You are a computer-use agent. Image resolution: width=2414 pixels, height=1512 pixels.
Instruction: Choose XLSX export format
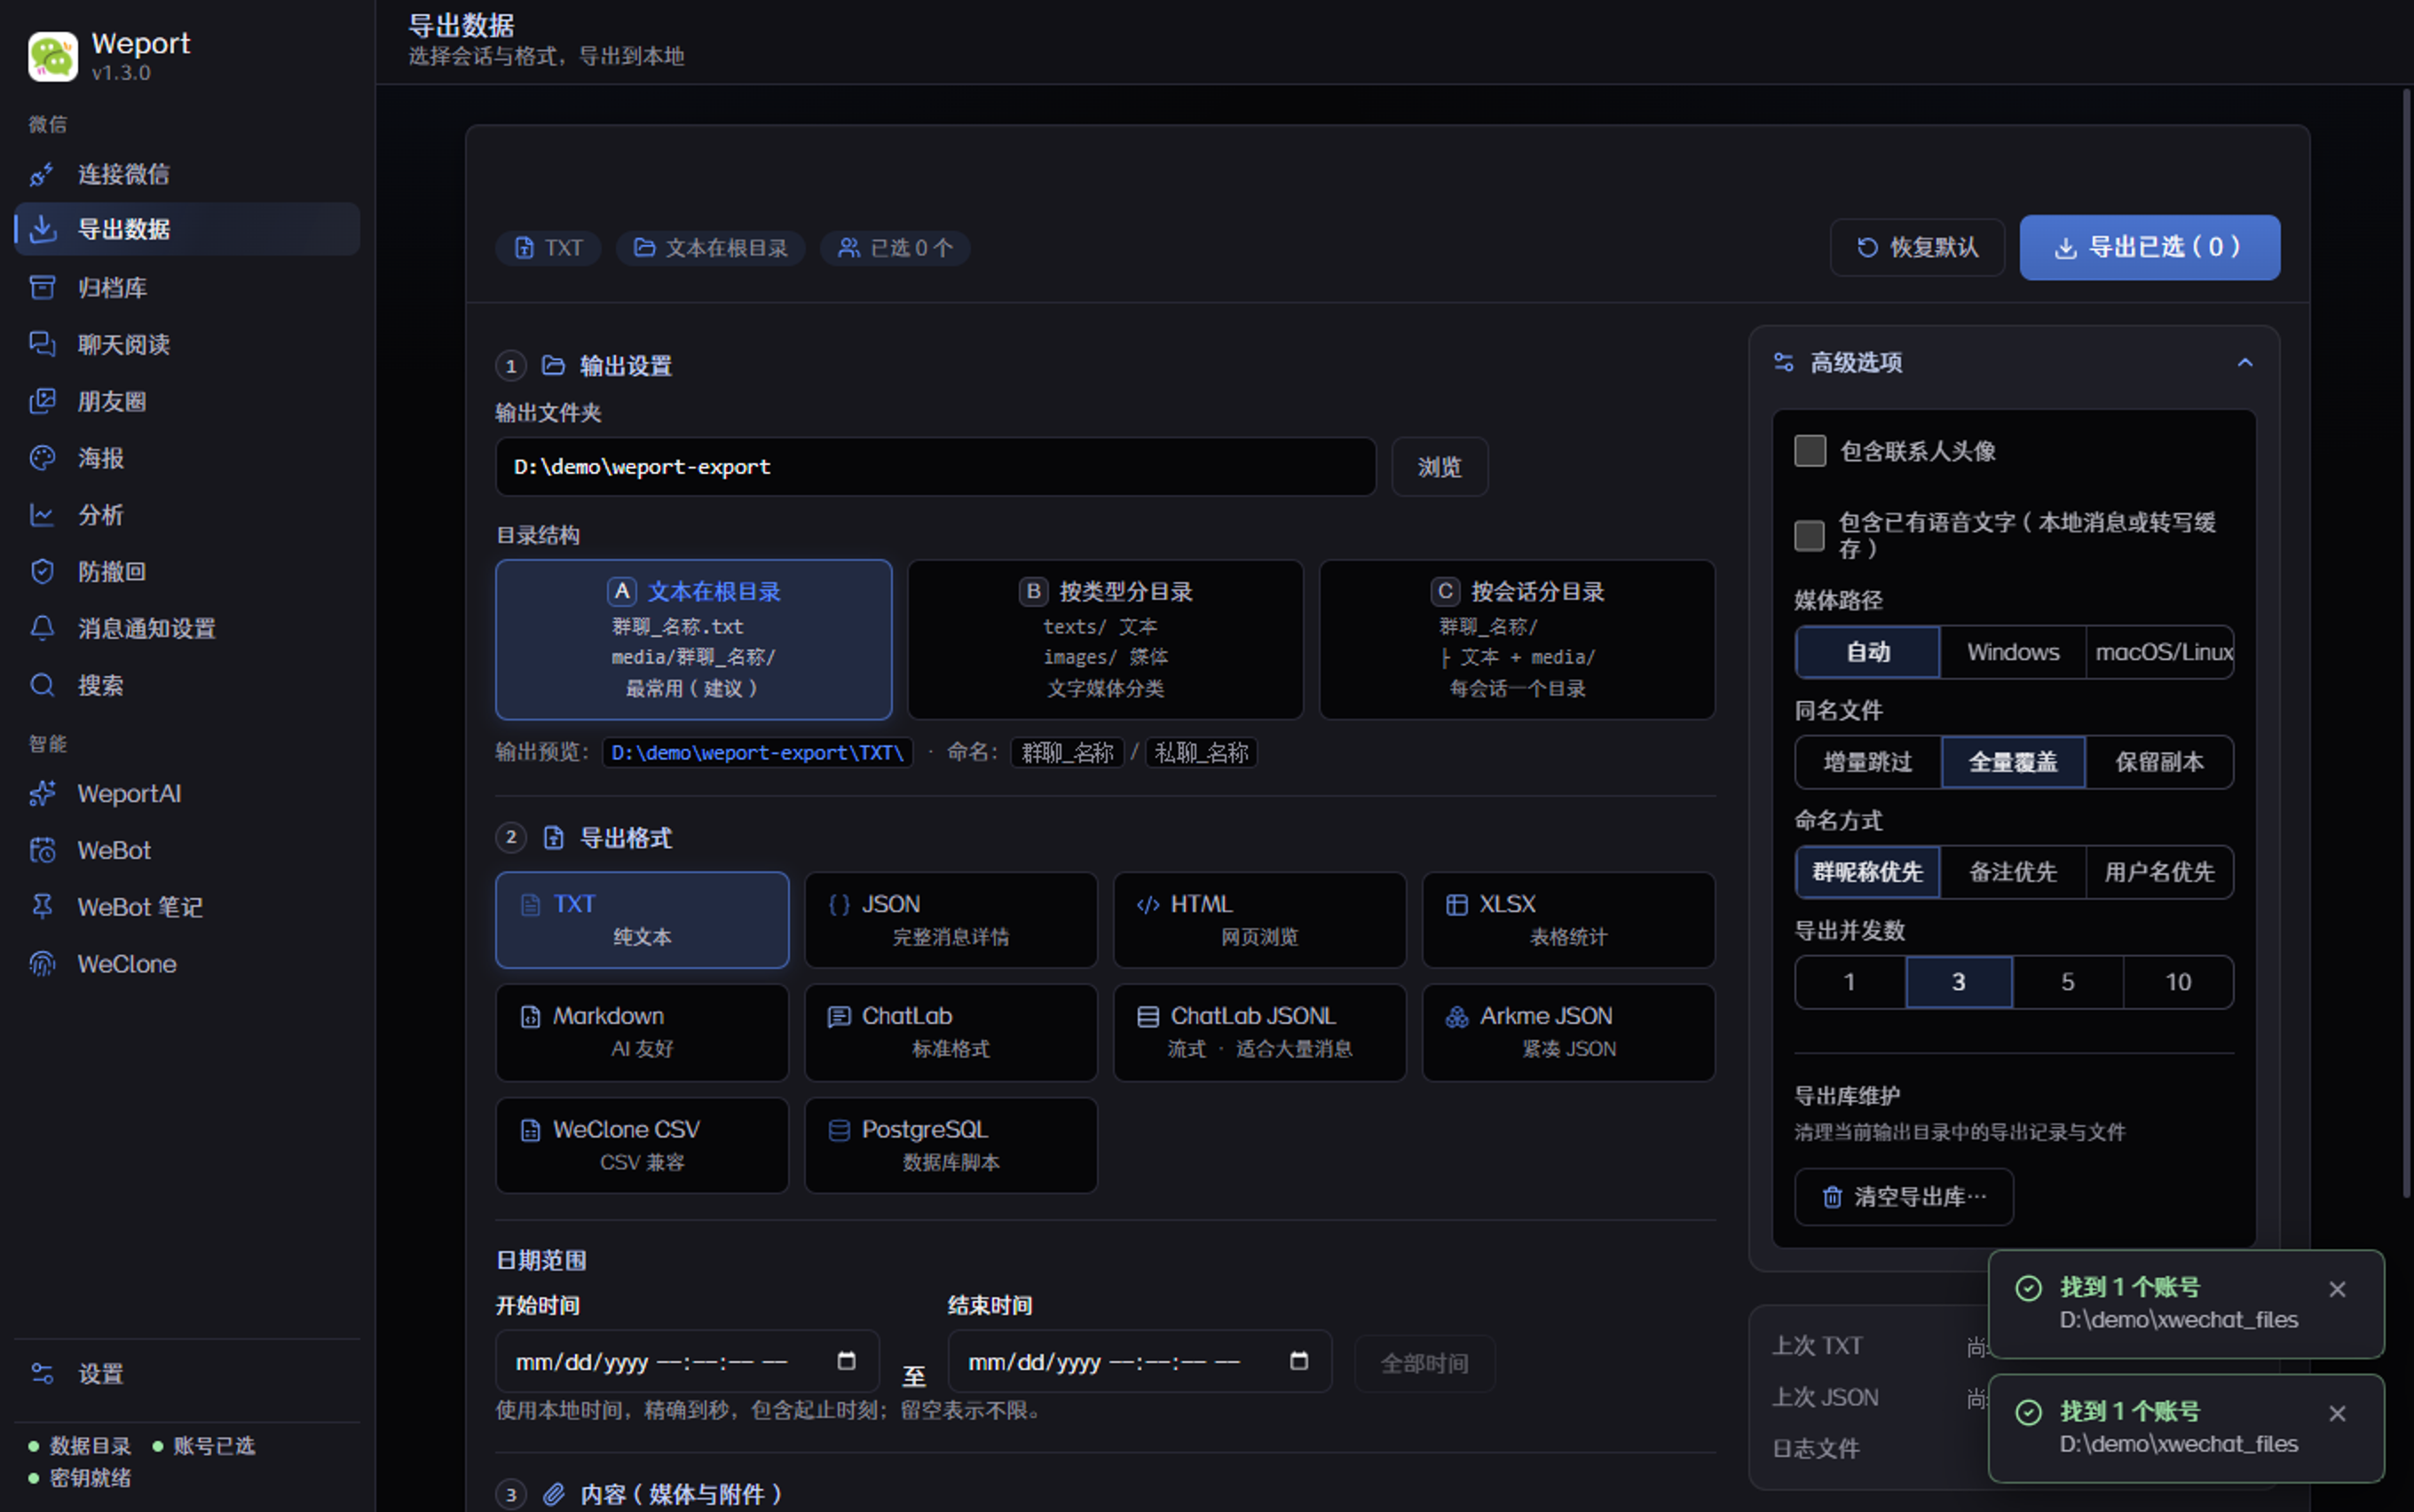tap(1569, 920)
